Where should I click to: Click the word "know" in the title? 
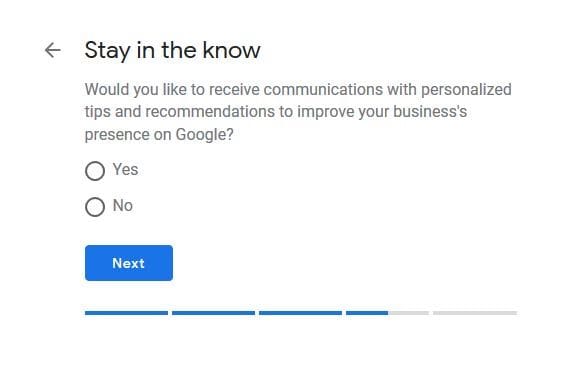coord(231,50)
